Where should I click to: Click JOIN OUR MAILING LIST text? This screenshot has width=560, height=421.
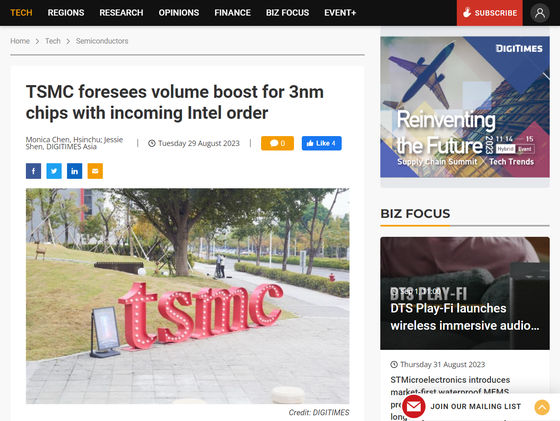click(475, 406)
